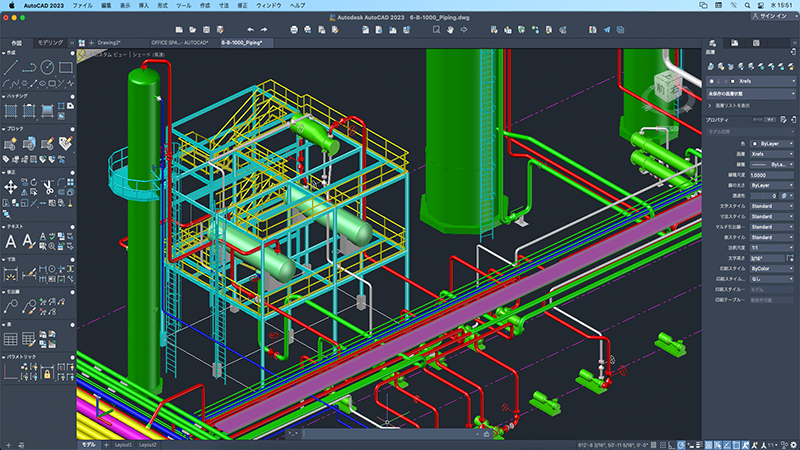Select the Linear Dimension tool
This screenshot has height=450, width=800.
(x=11, y=274)
